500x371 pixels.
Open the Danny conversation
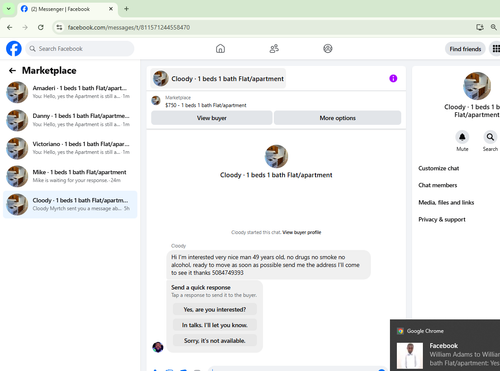[x=70, y=120]
